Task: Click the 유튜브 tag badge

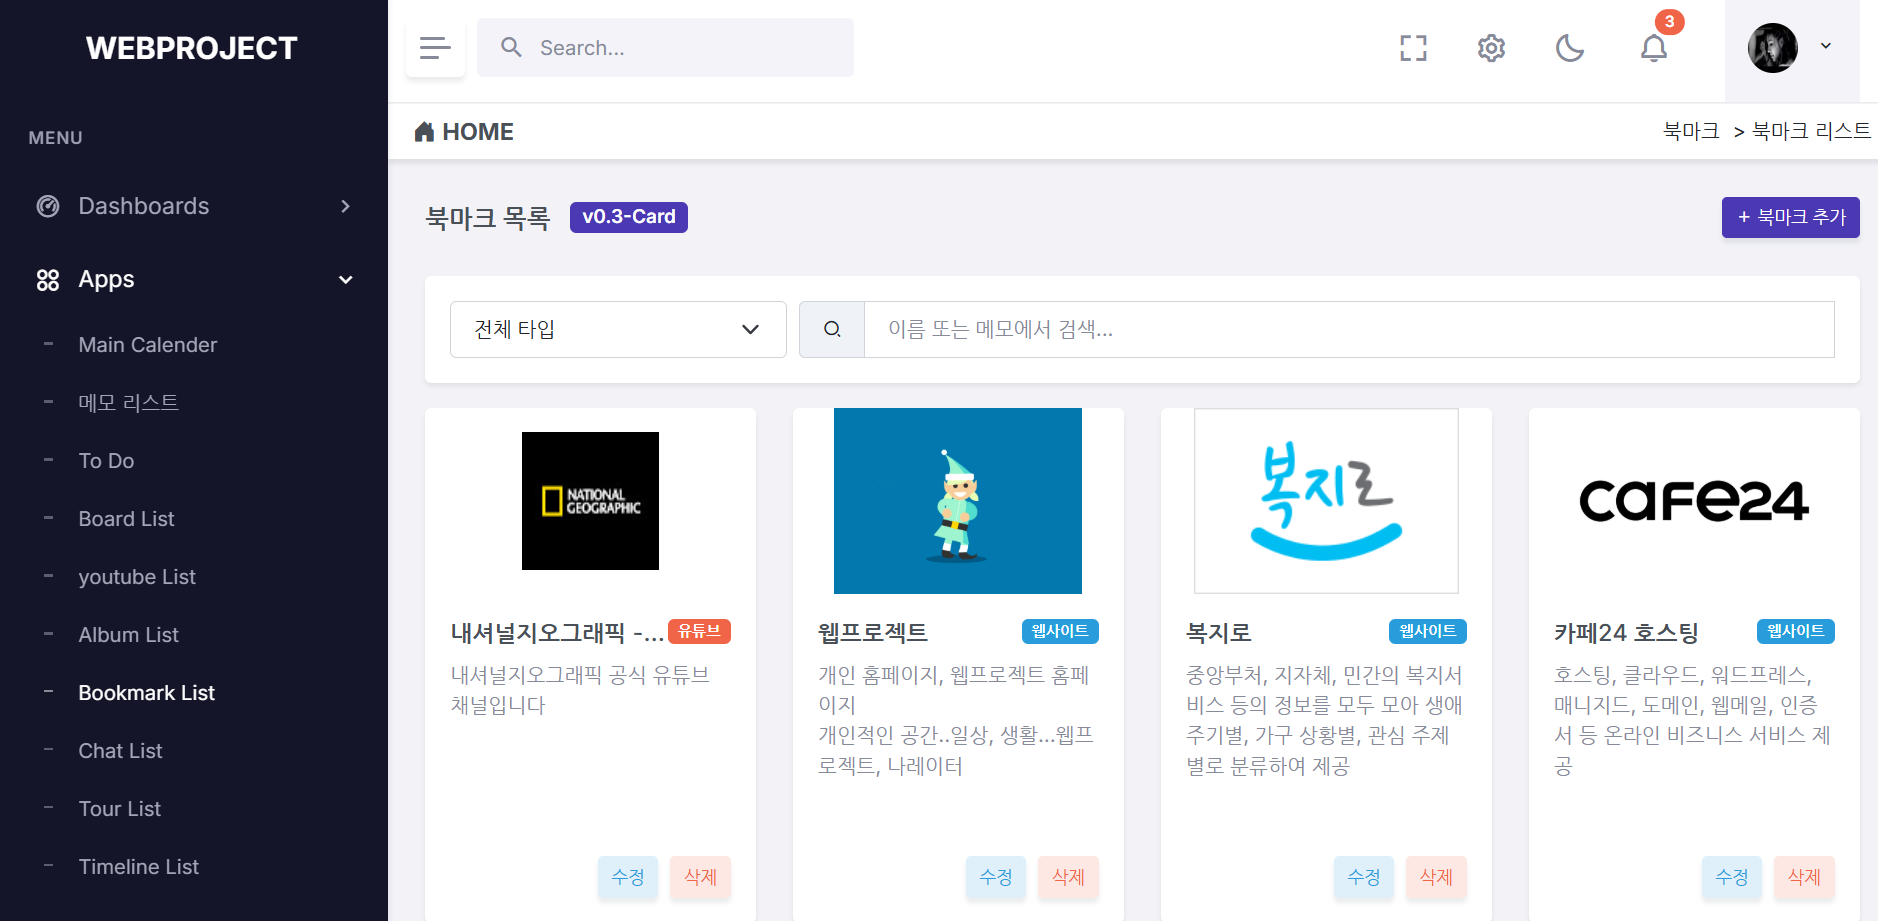Action: point(699,631)
